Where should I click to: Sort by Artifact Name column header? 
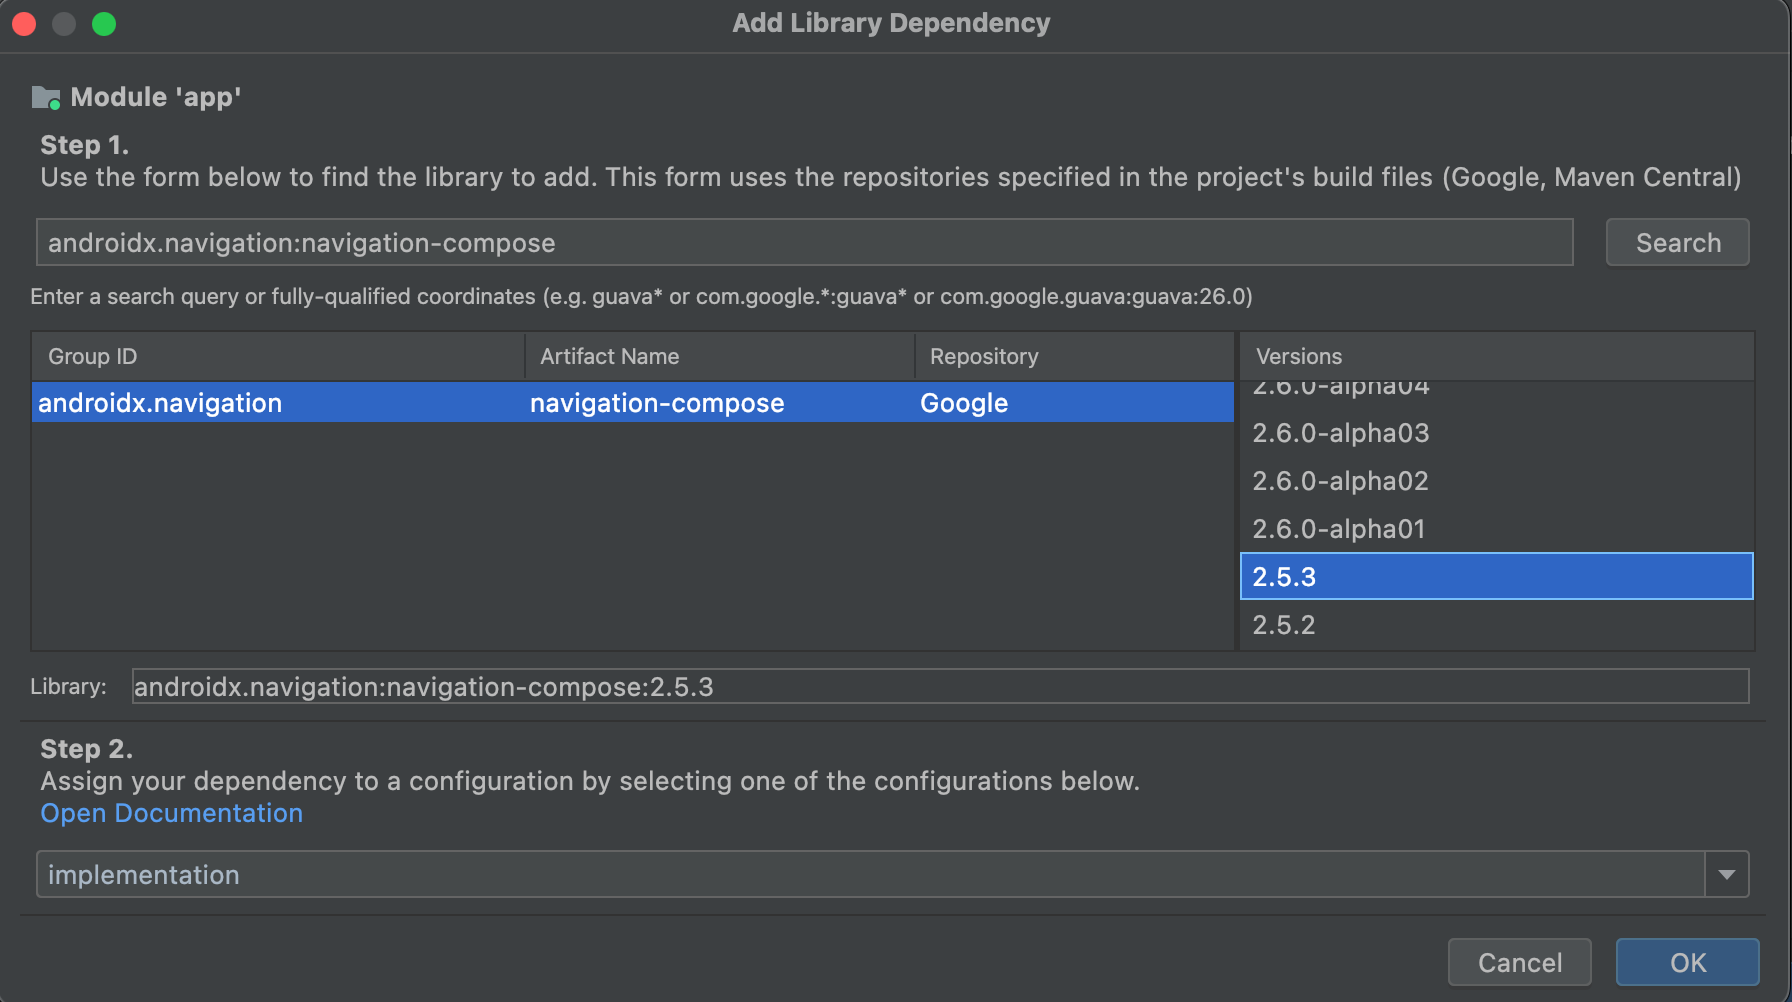pos(720,356)
